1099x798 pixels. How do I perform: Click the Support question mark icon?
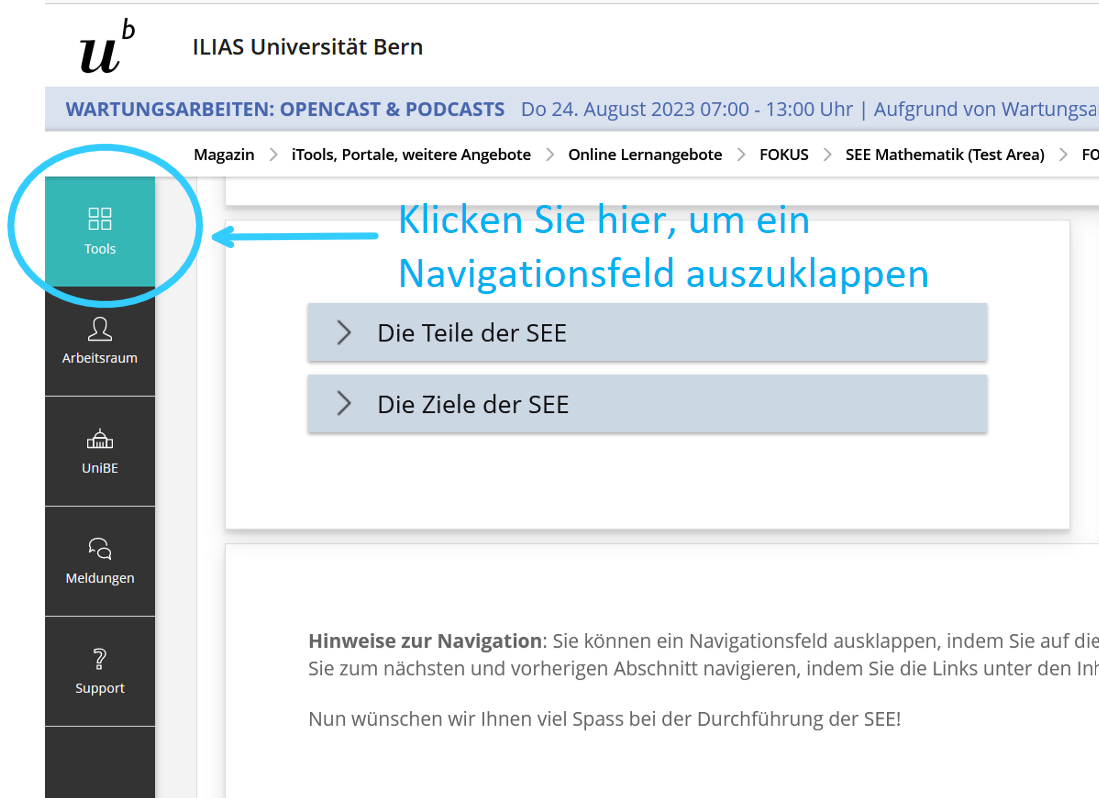pyautogui.click(x=100, y=659)
